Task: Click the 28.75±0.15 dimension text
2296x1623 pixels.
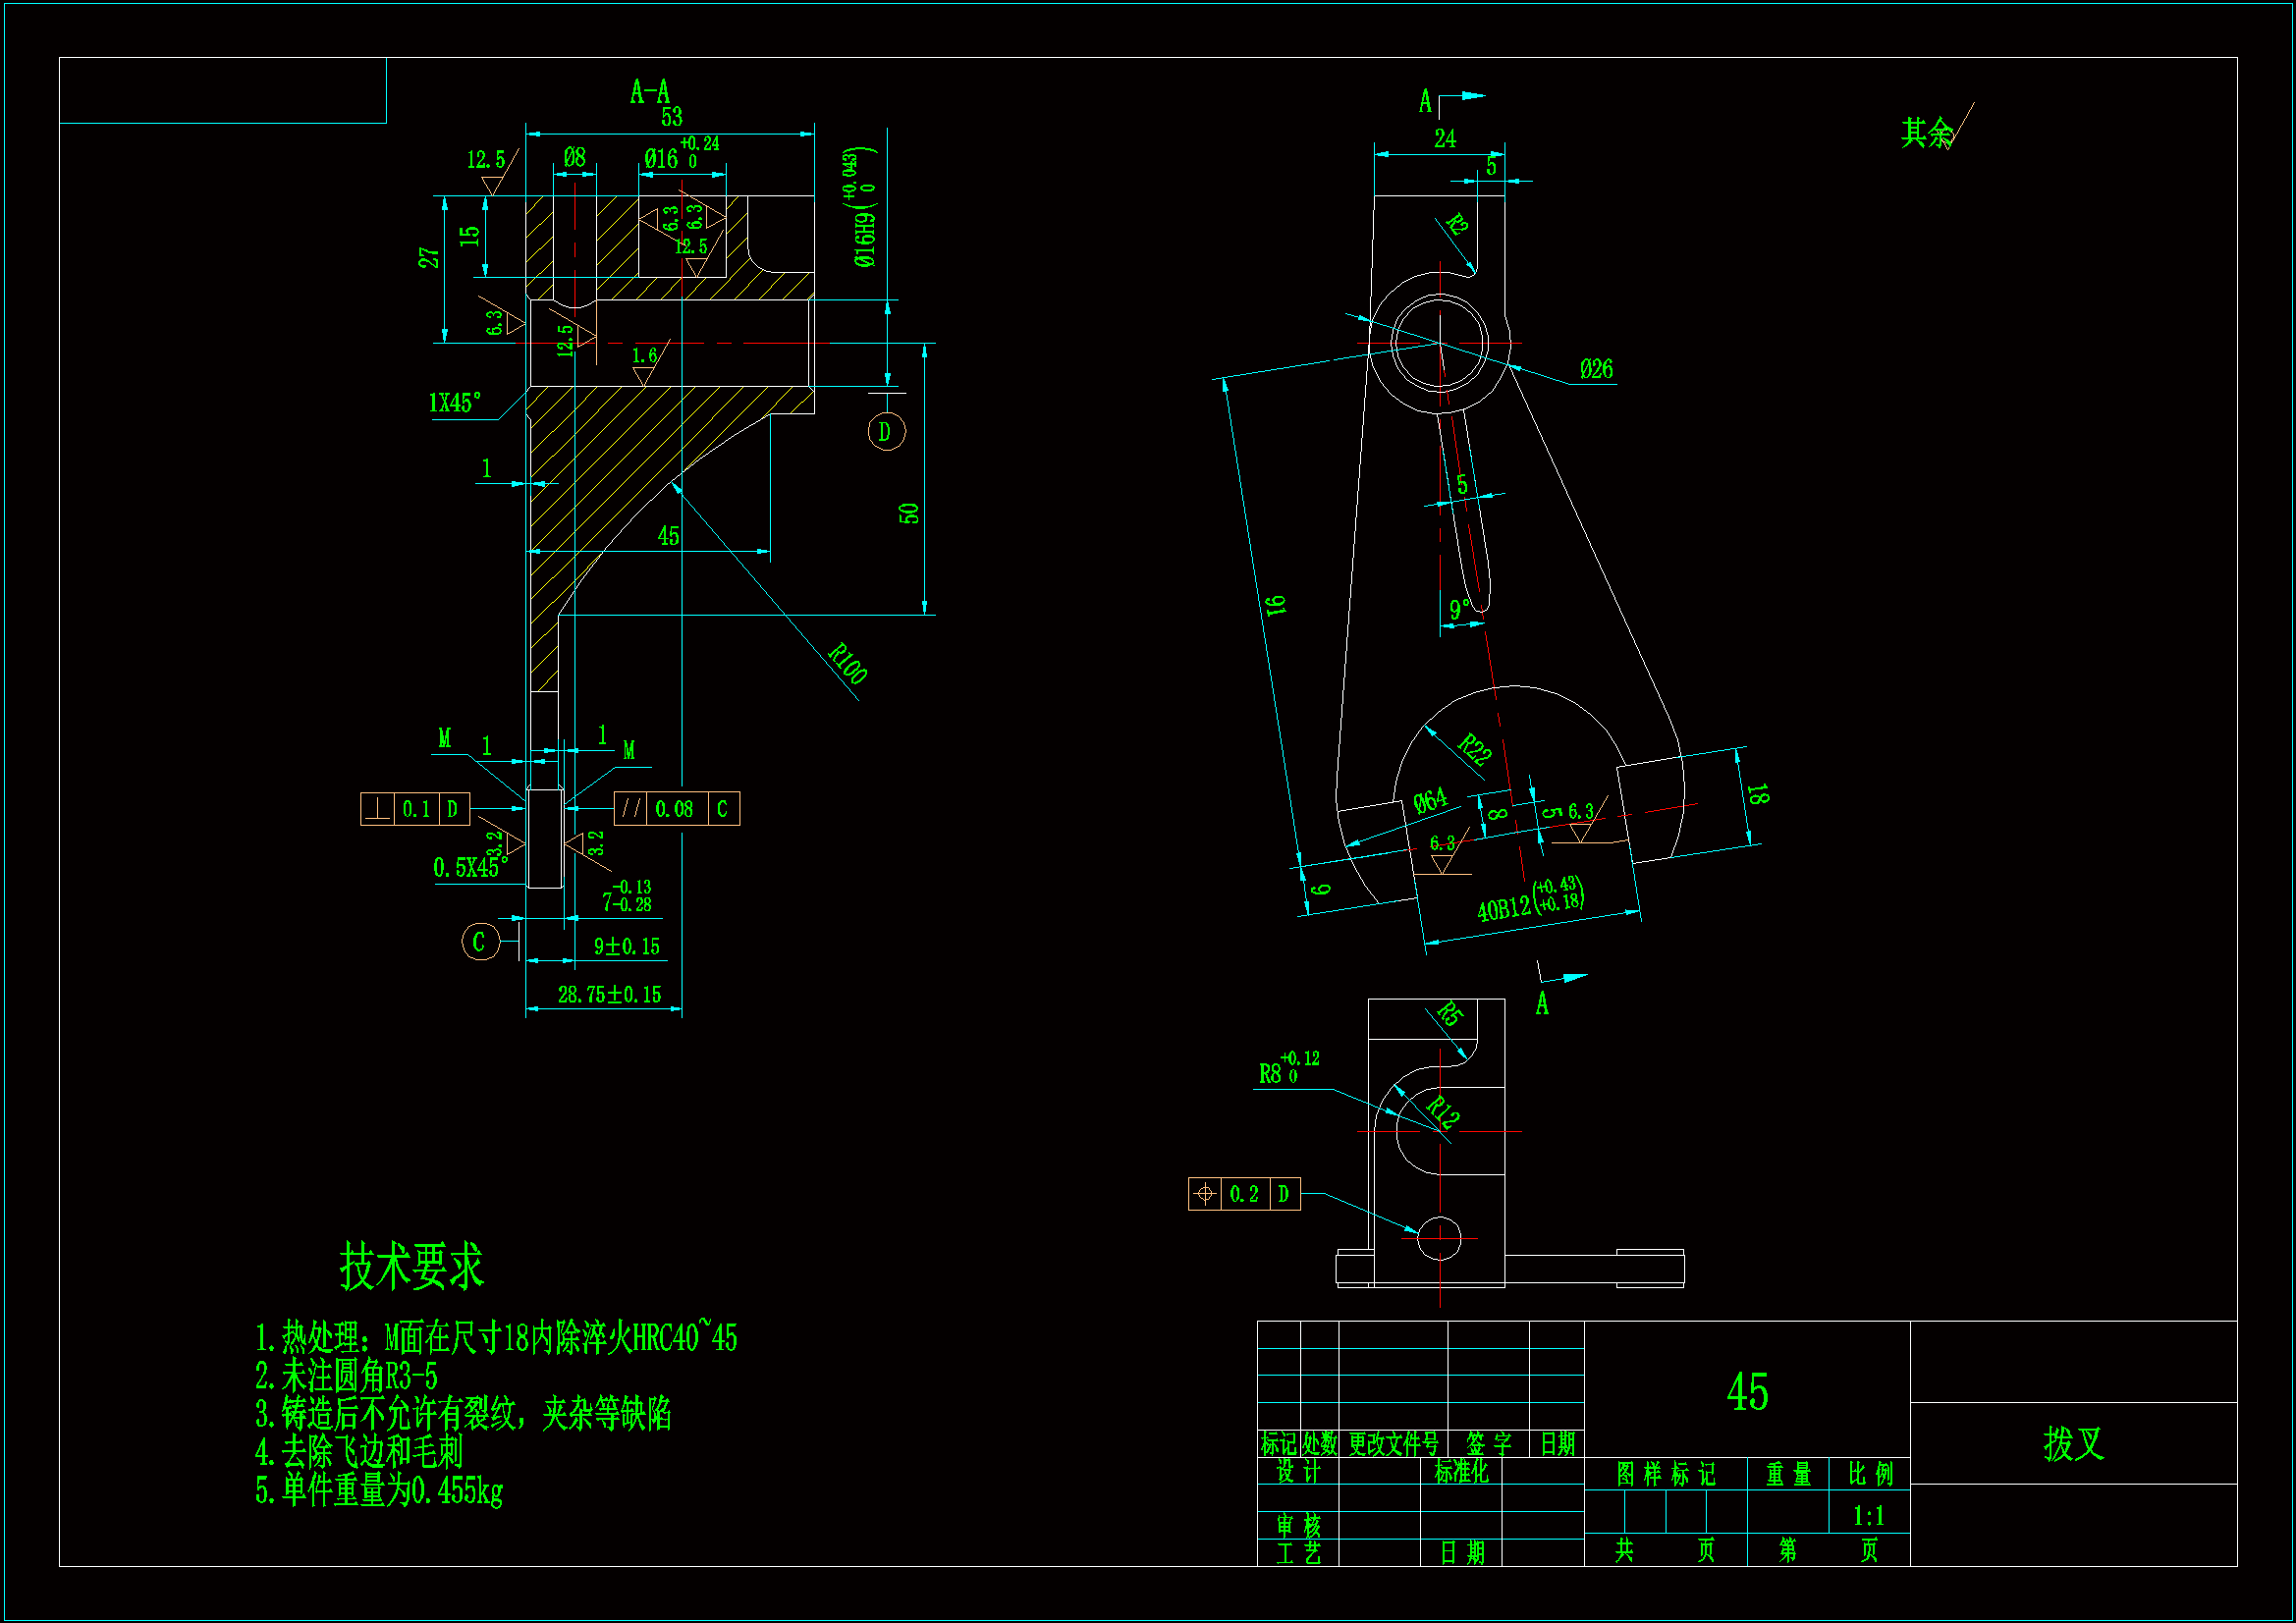Action: 609,995
